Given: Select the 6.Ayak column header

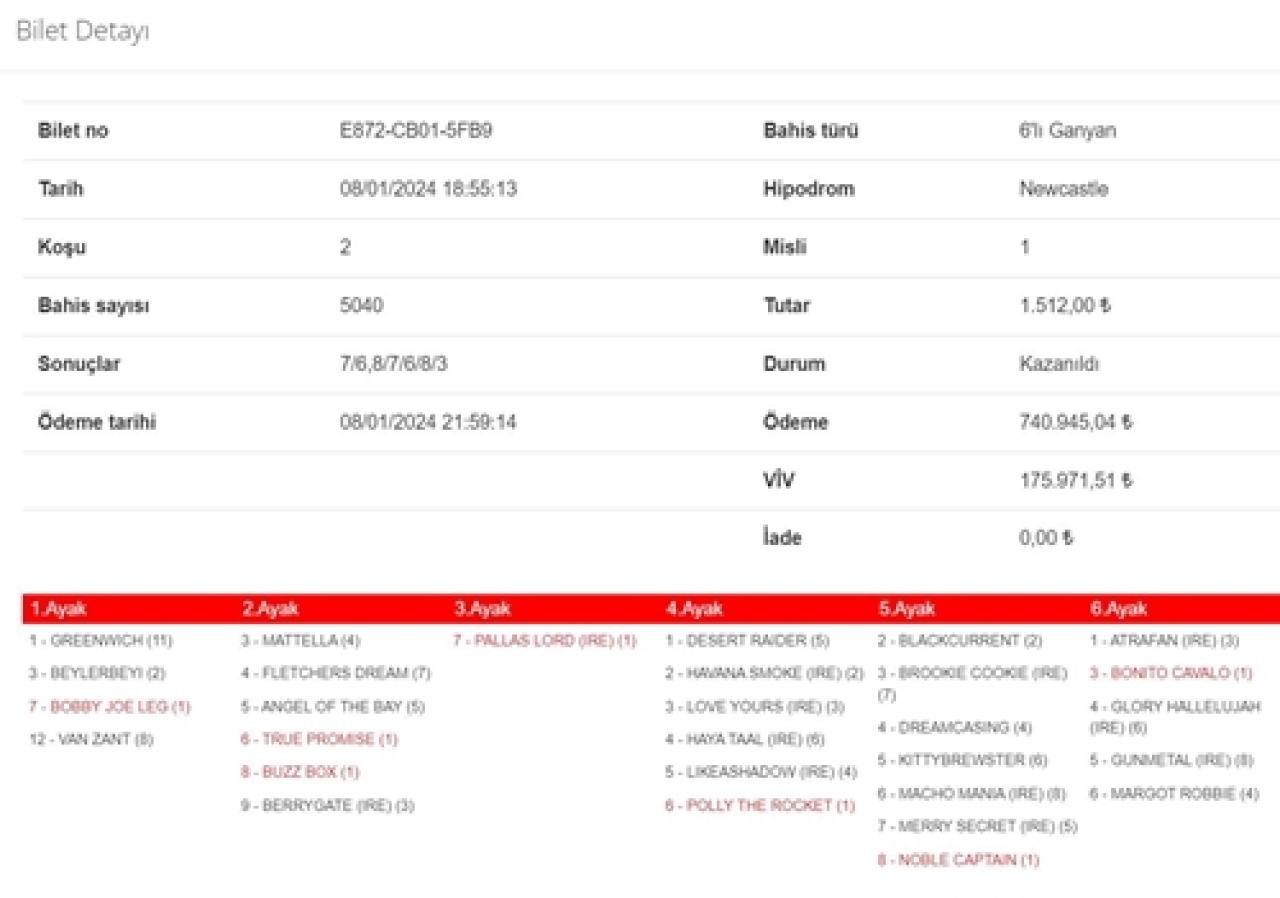Looking at the screenshot, I should (1119, 609).
